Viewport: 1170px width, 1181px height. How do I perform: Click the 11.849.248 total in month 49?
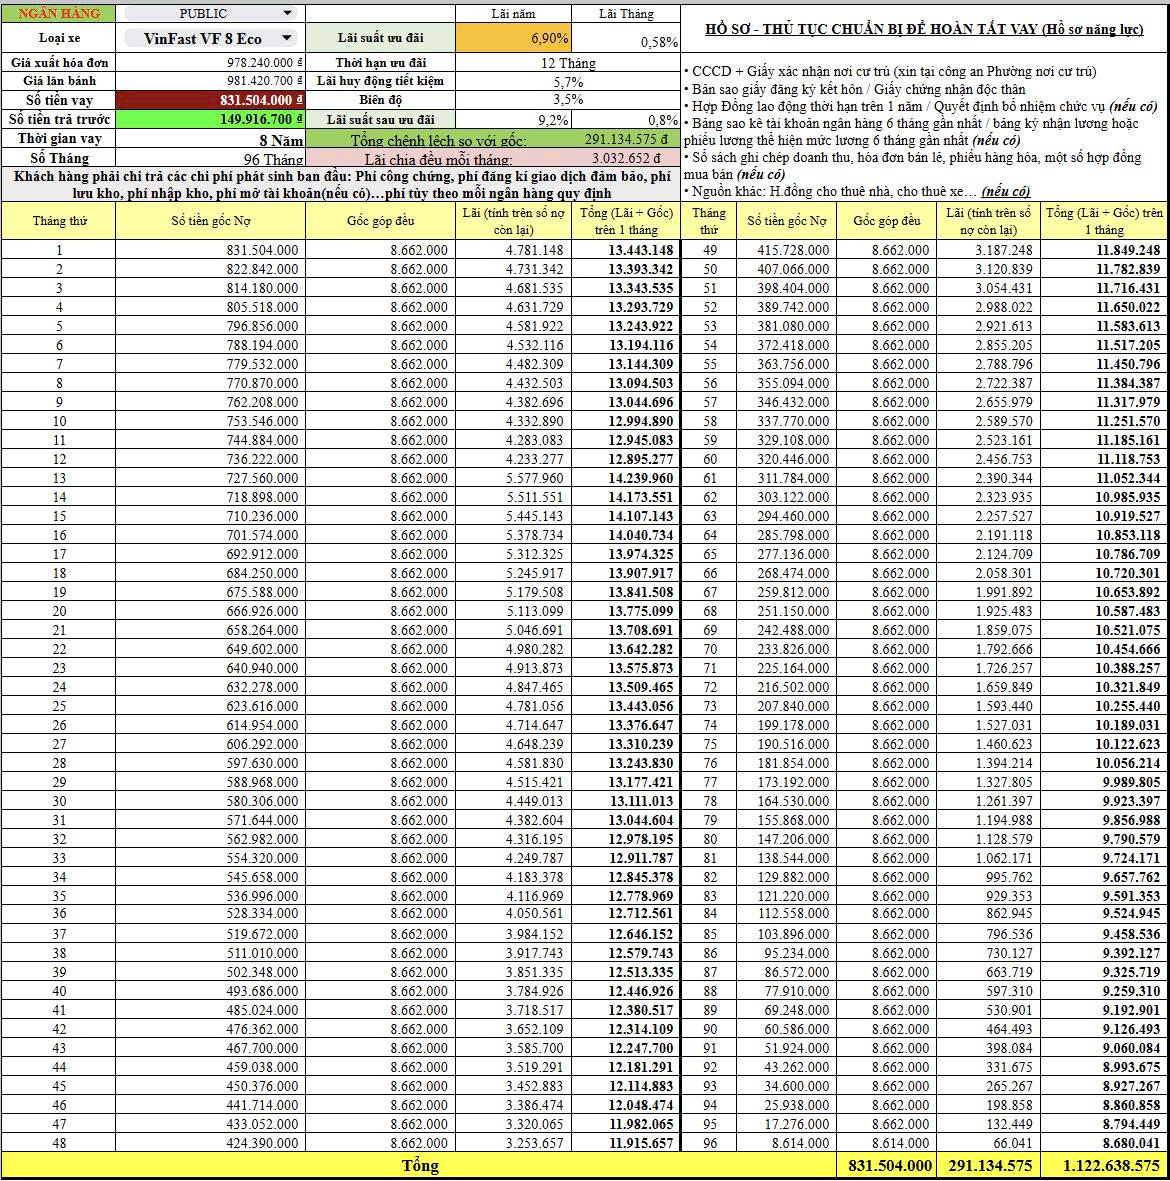(x=1104, y=250)
